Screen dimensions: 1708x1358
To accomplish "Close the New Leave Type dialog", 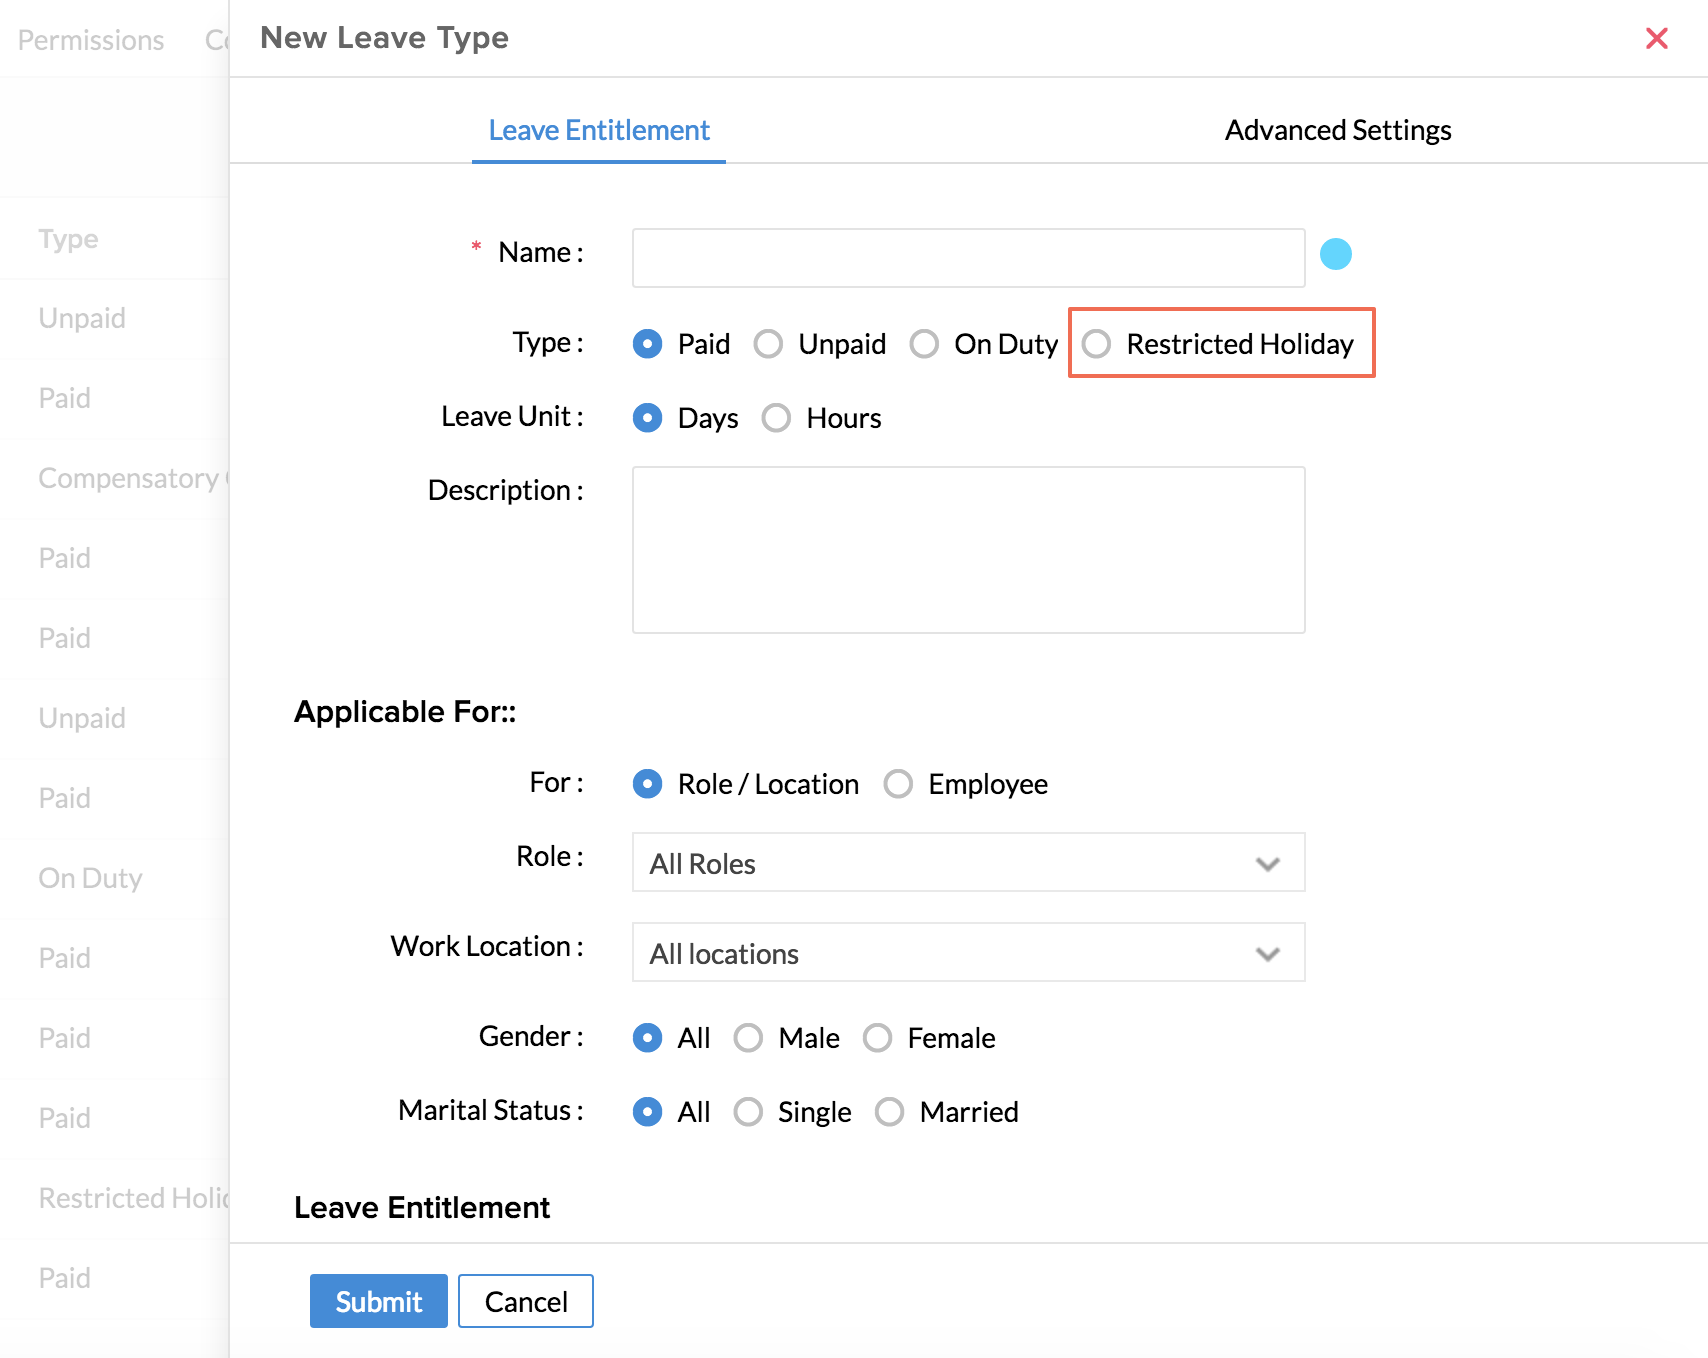I will [x=1656, y=39].
